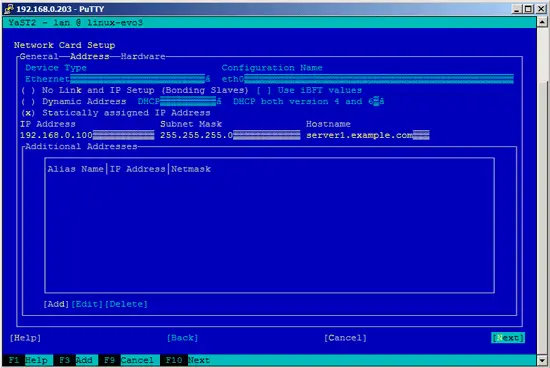Click the scrollbar down arrow of PuTTY window
Screen dimensions: 550x368
[x=542, y=360]
